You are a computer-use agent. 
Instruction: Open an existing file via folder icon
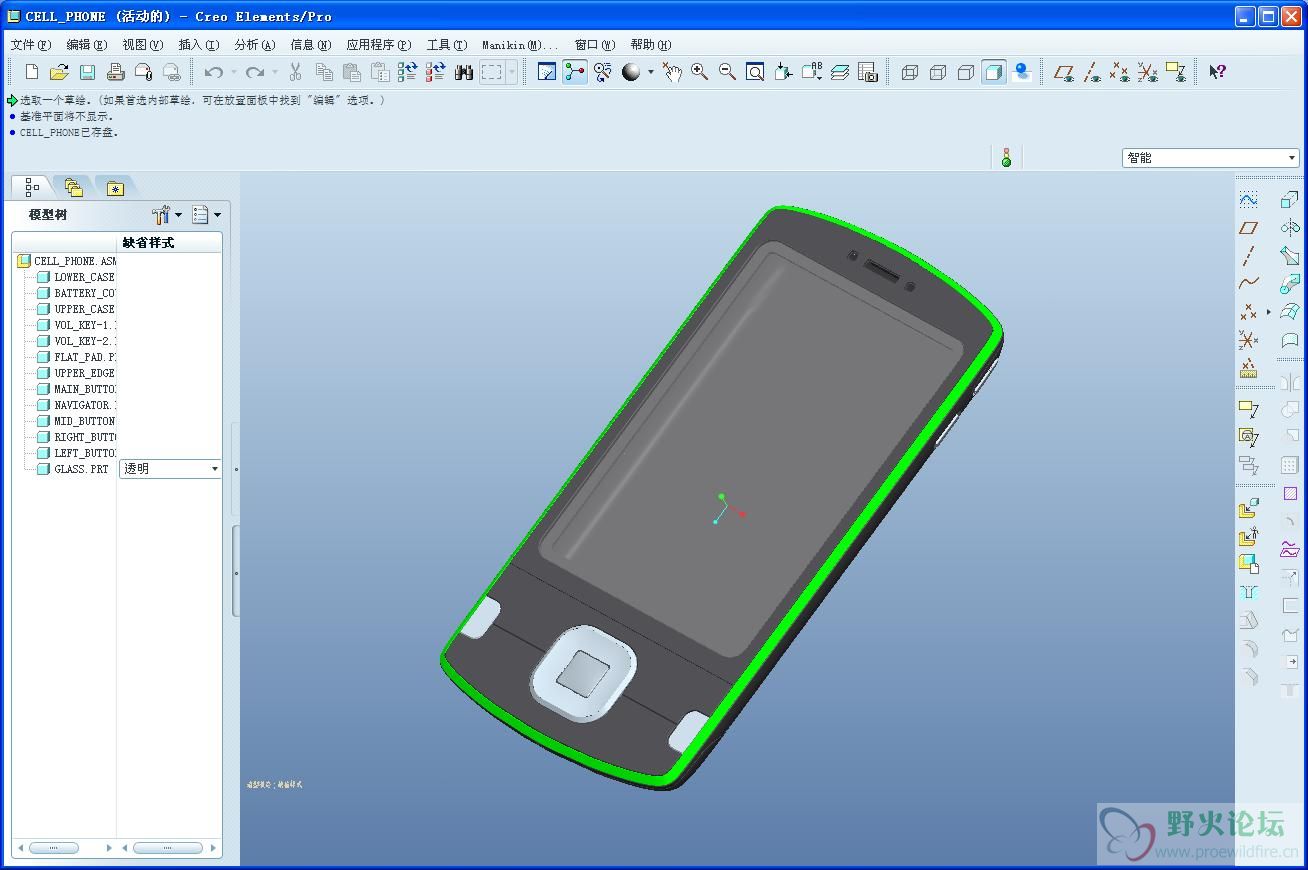(x=59, y=72)
